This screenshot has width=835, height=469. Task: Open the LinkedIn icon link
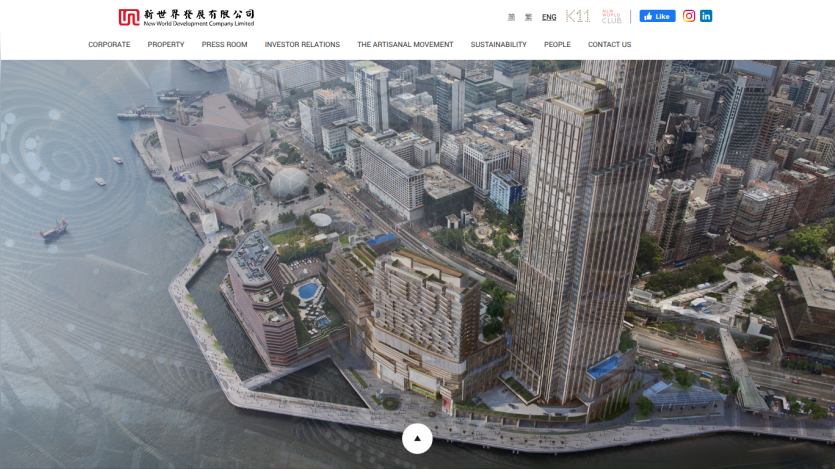pos(706,16)
